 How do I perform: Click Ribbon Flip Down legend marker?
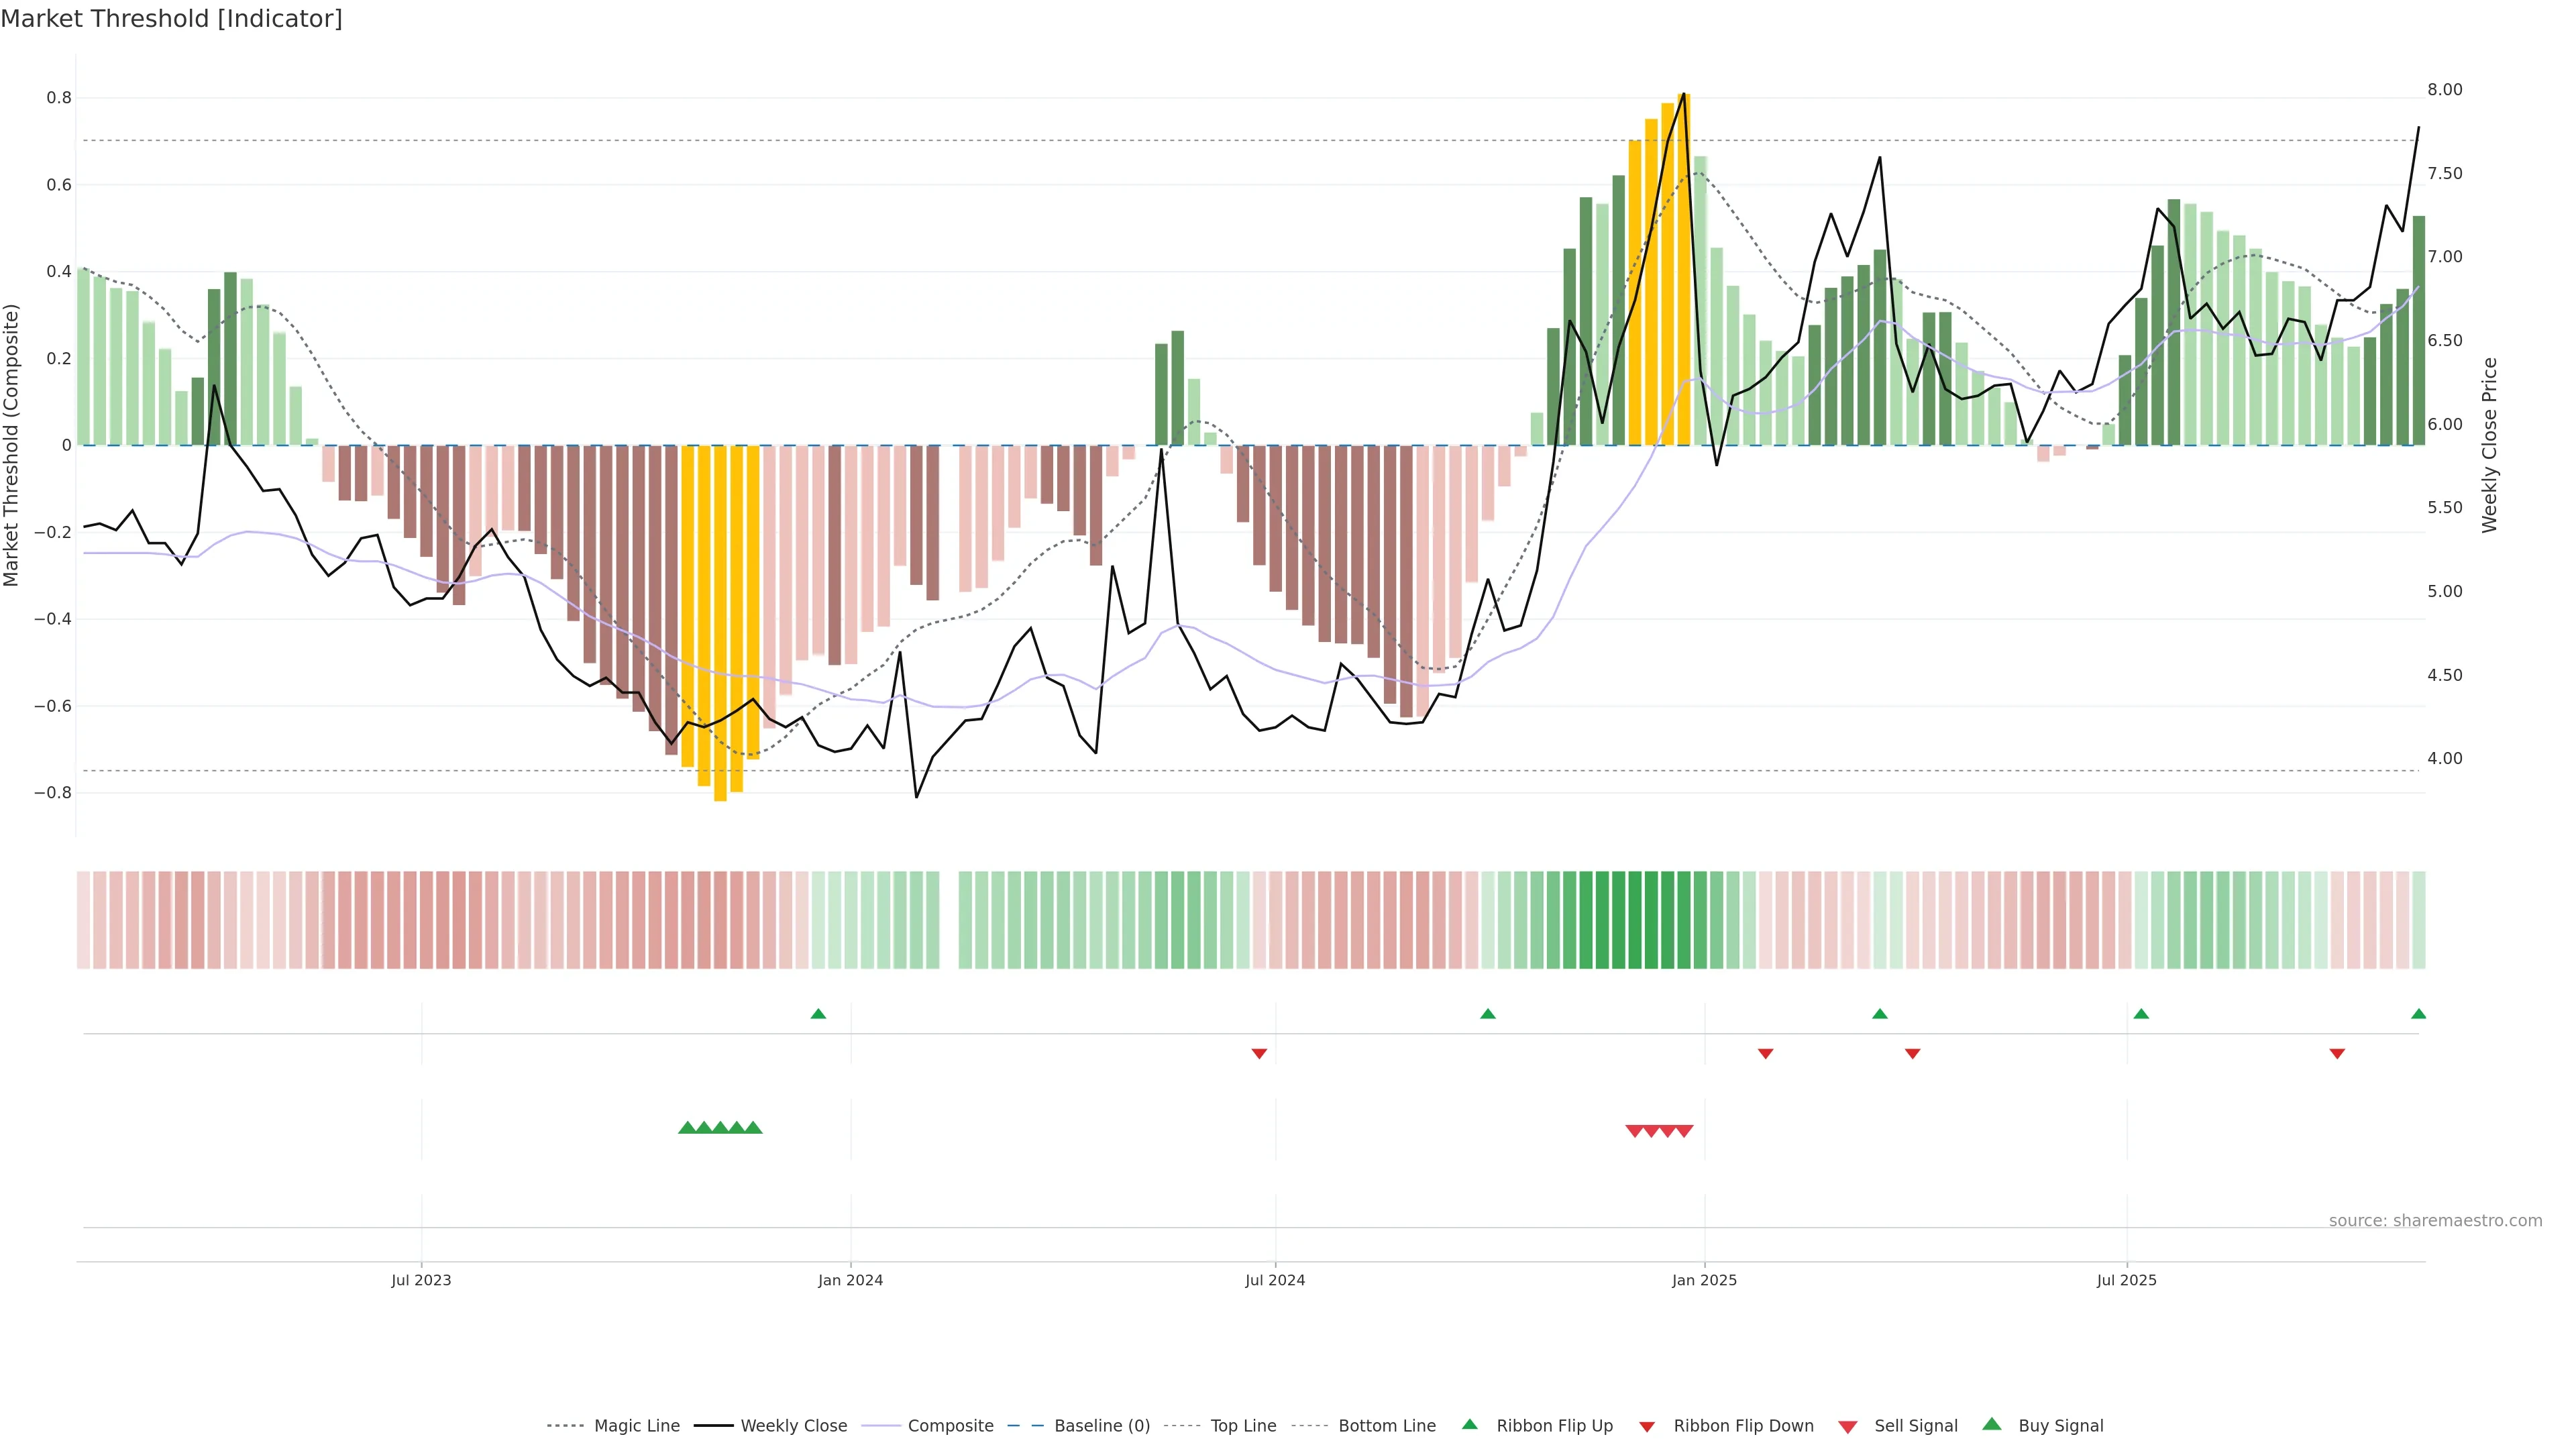tap(1647, 1427)
